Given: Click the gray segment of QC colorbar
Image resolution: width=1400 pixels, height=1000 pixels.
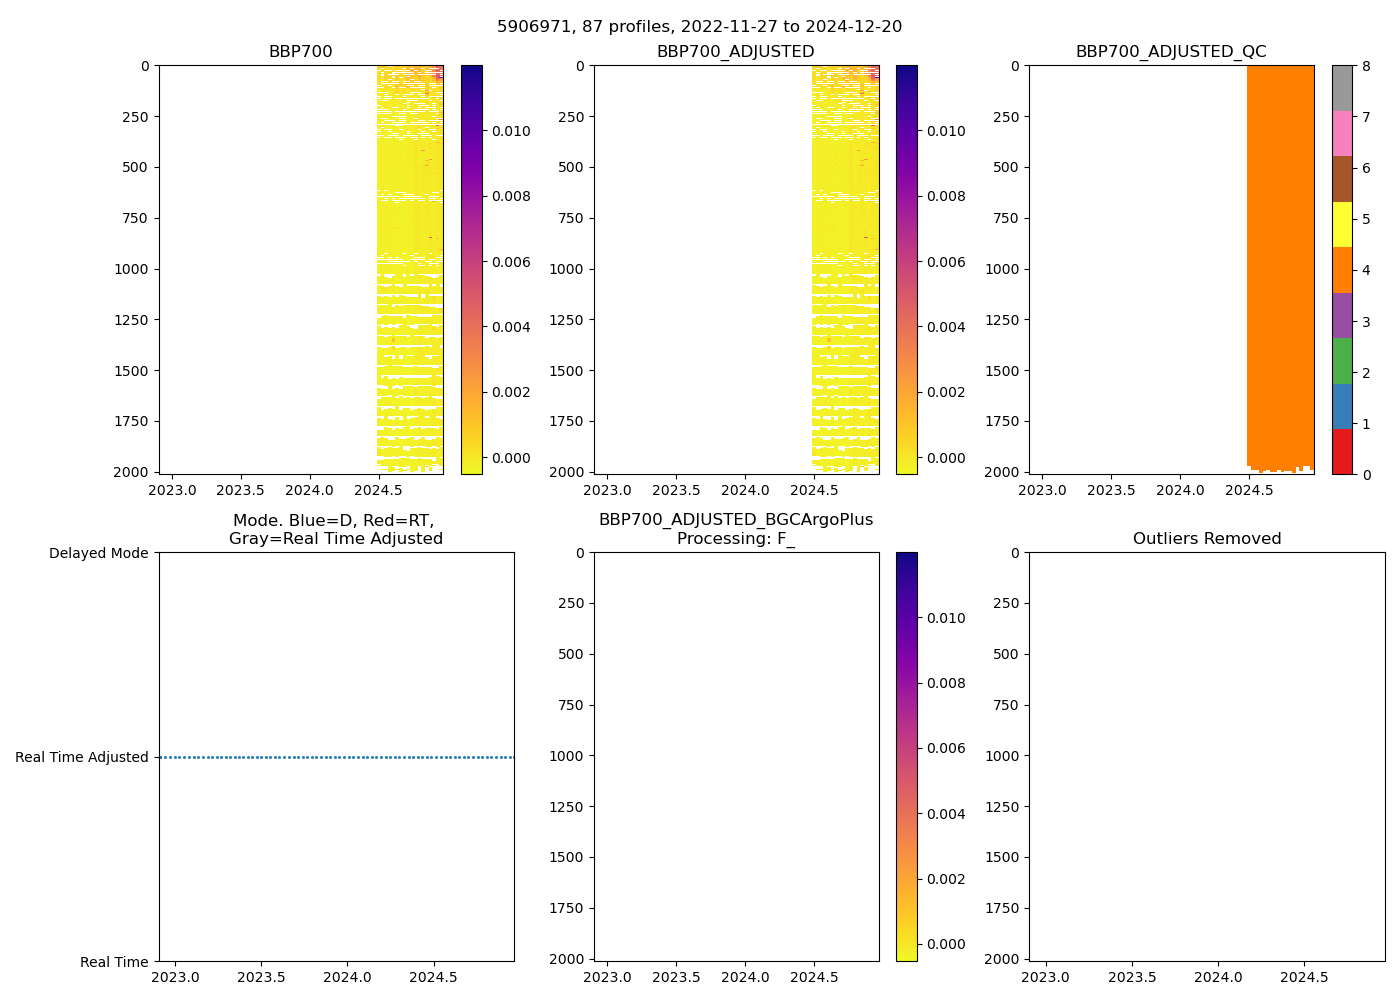Looking at the screenshot, I should [1342, 88].
